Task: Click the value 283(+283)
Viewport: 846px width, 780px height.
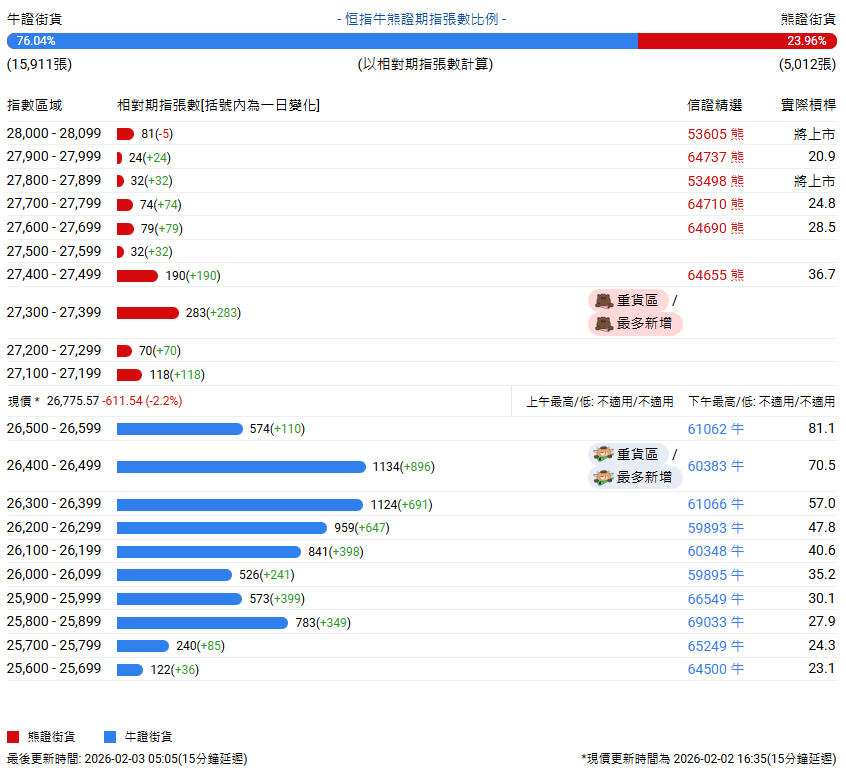Action: click(213, 313)
